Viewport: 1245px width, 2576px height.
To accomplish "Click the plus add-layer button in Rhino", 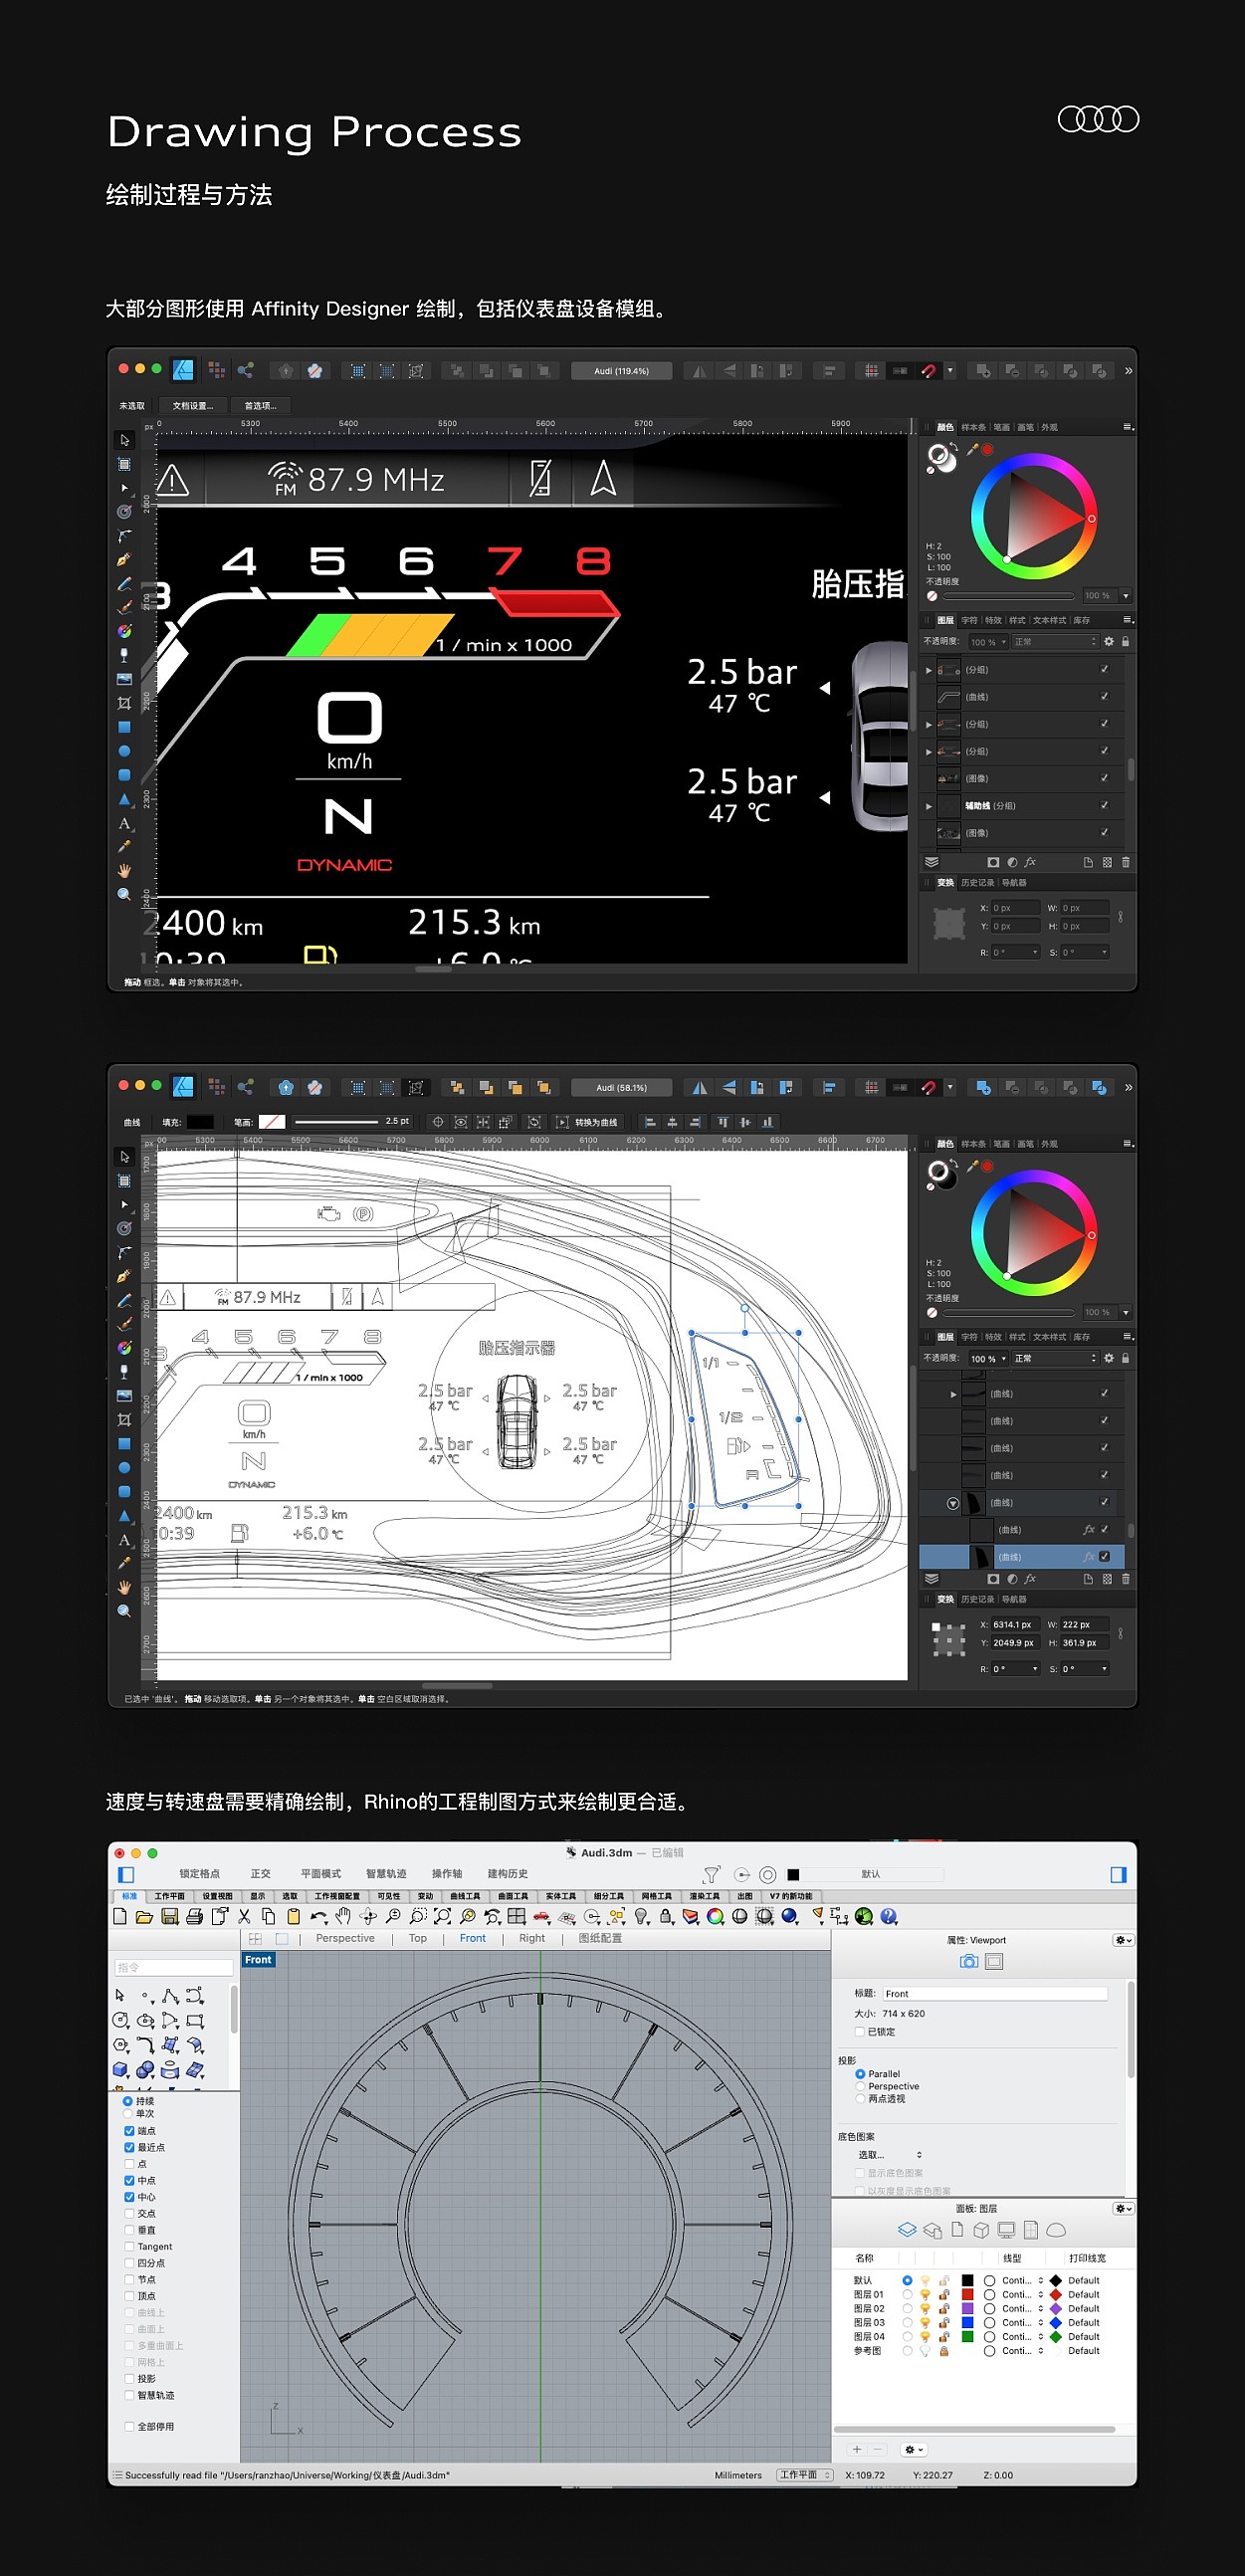I will tap(857, 2449).
